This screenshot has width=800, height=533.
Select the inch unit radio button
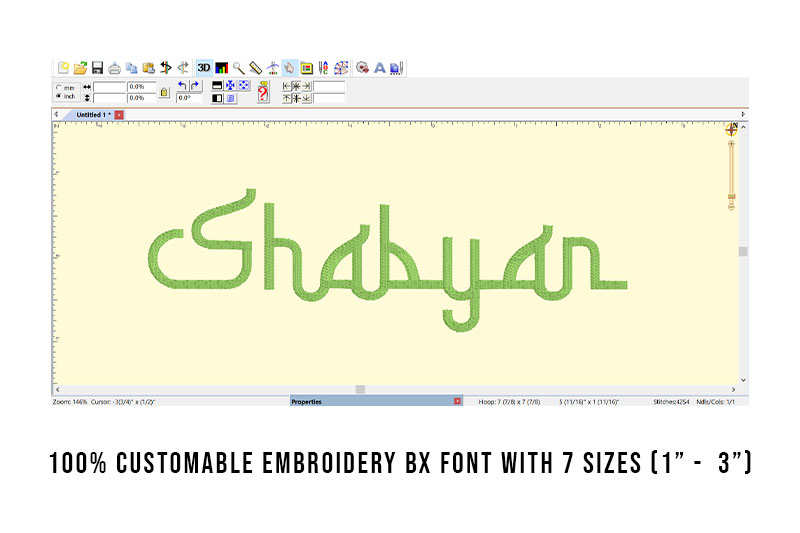[x=59, y=96]
